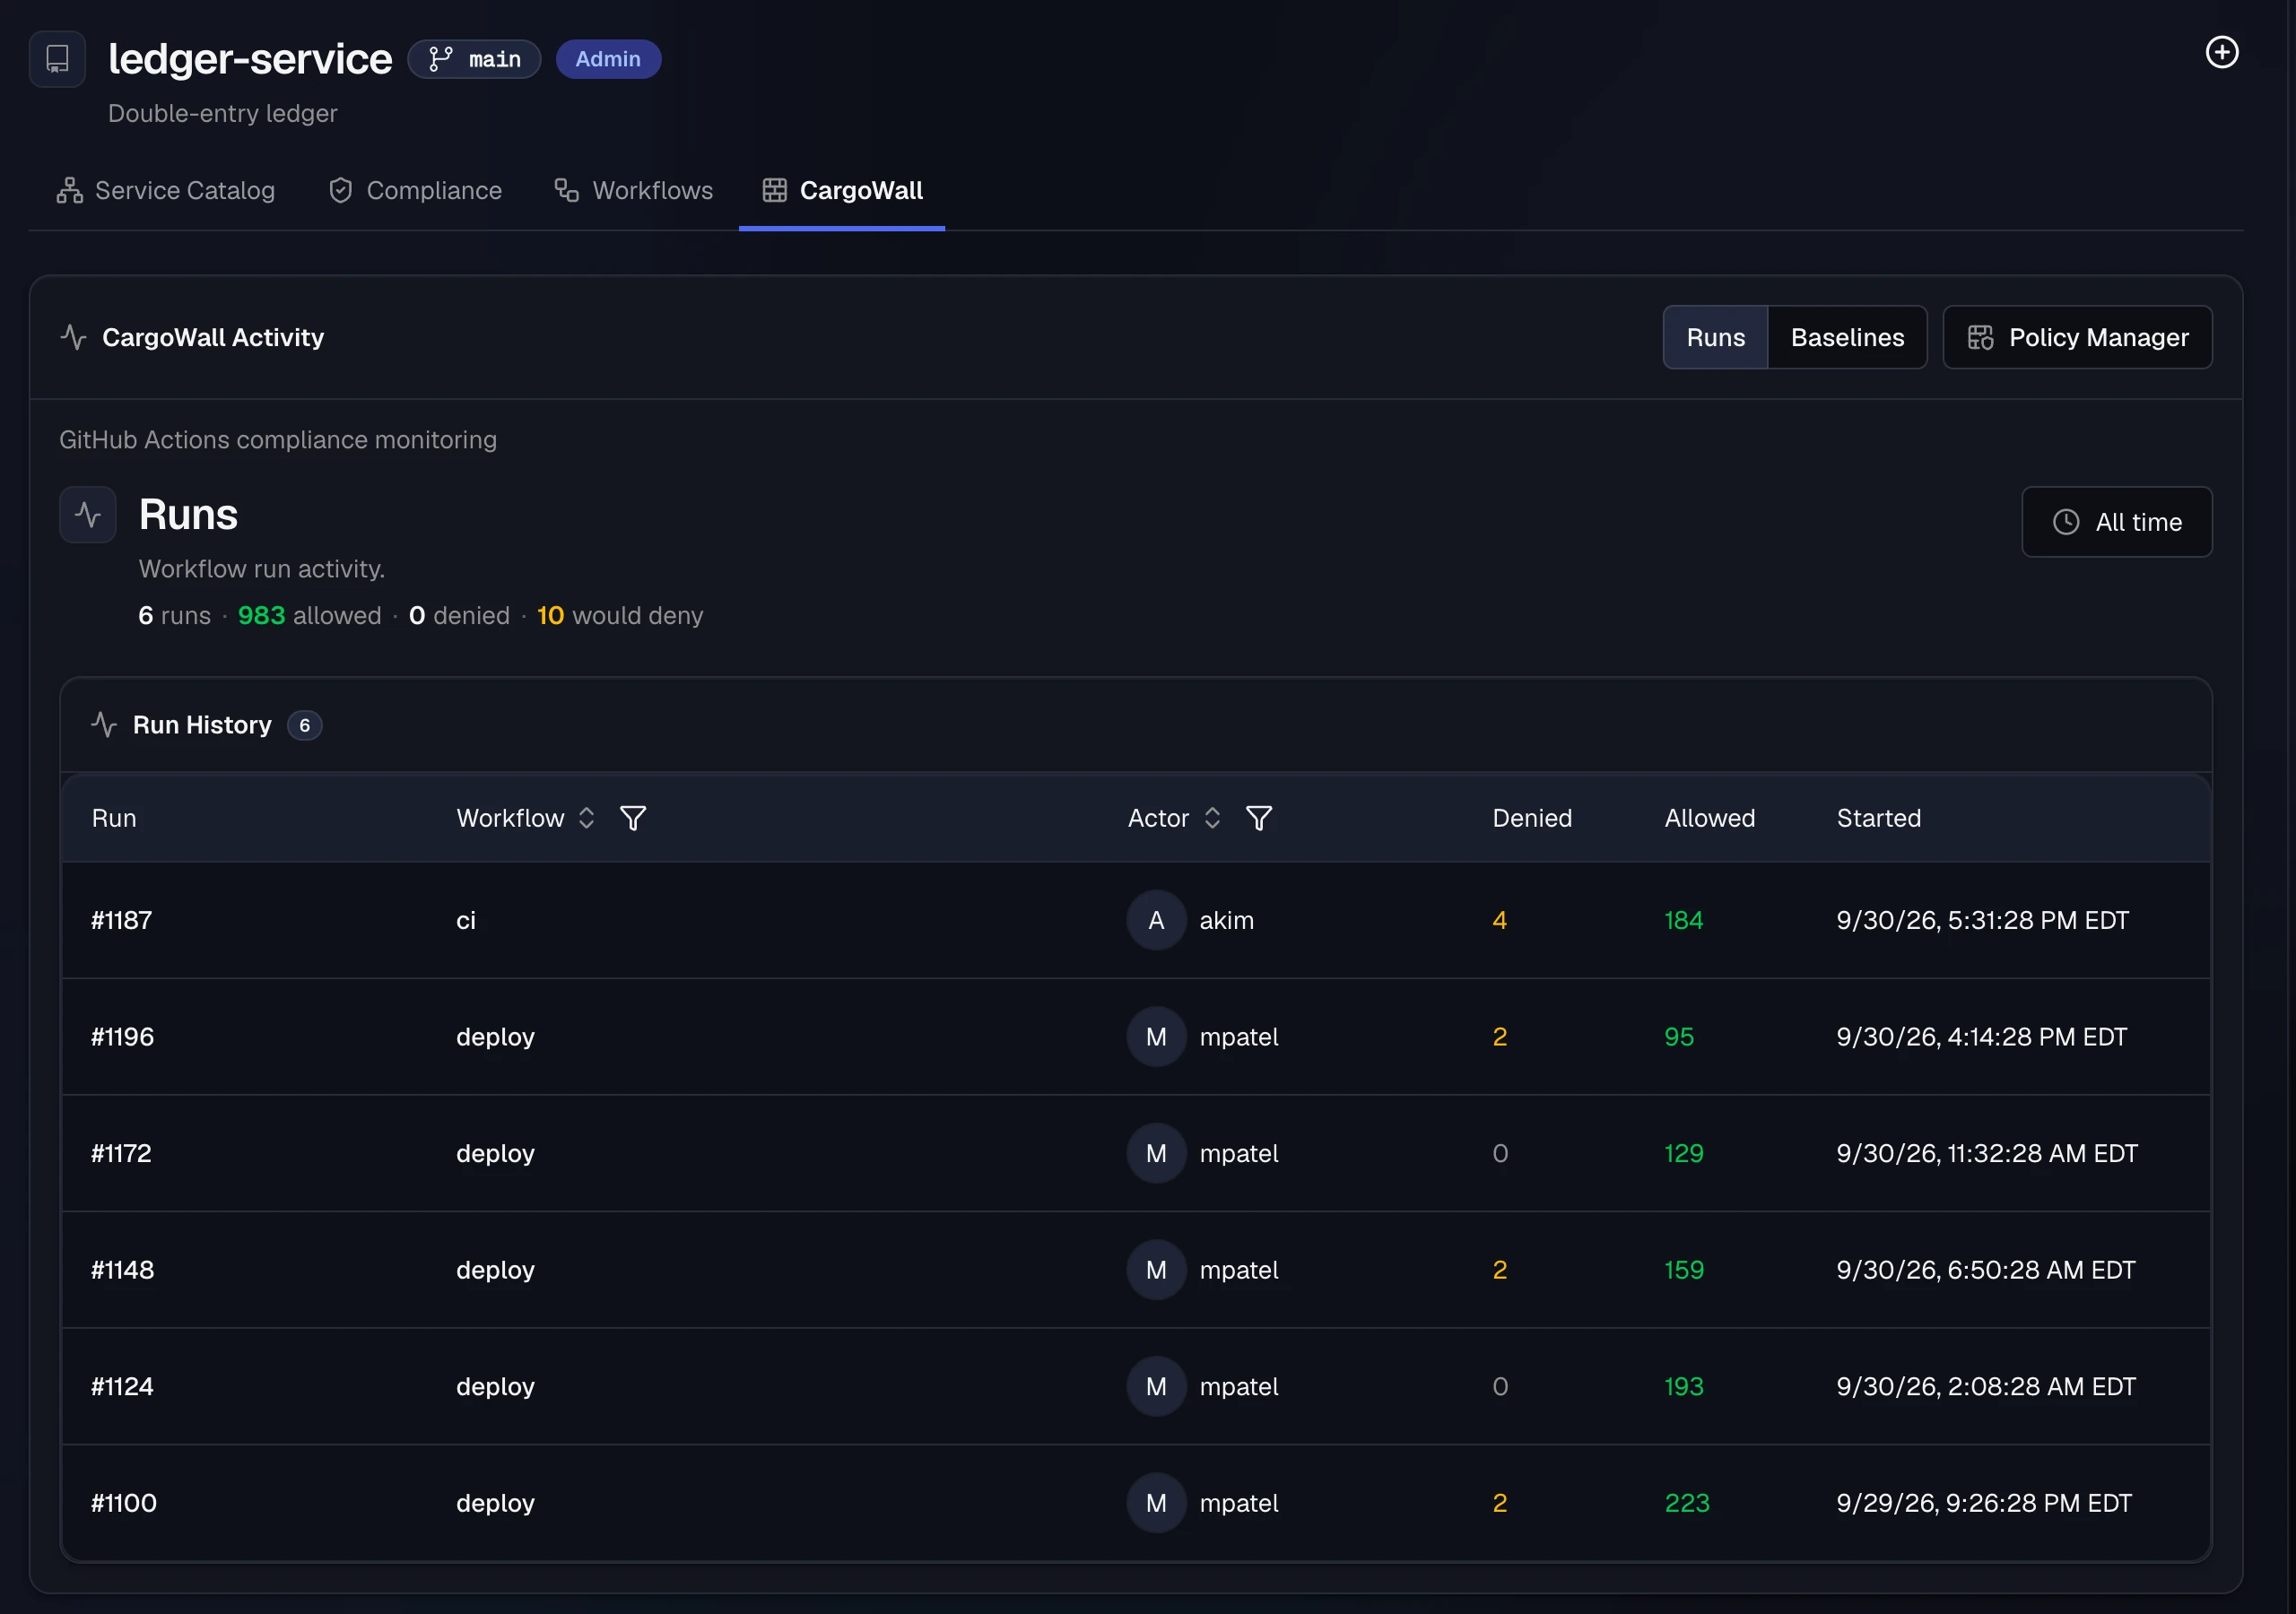
Task: Open the main branch selector
Action: click(x=474, y=59)
